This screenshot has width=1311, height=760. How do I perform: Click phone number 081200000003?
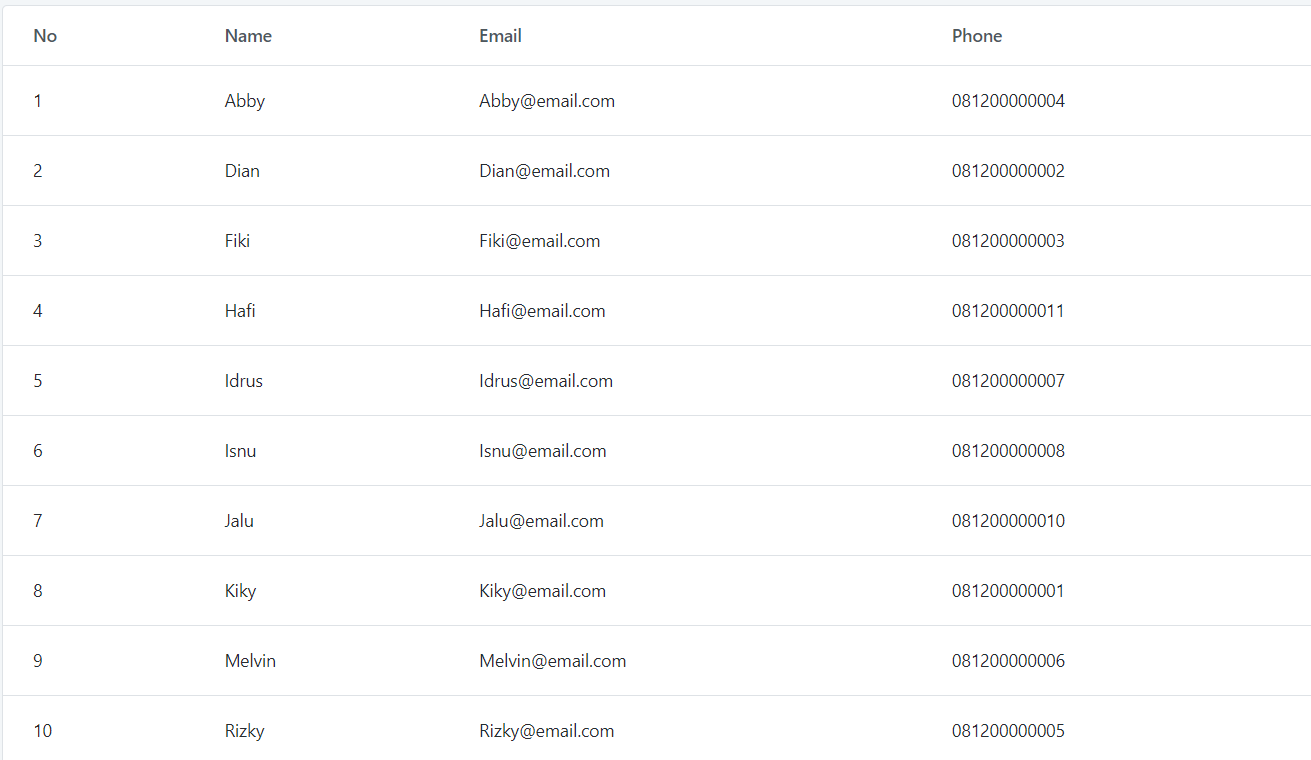point(1008,241)
